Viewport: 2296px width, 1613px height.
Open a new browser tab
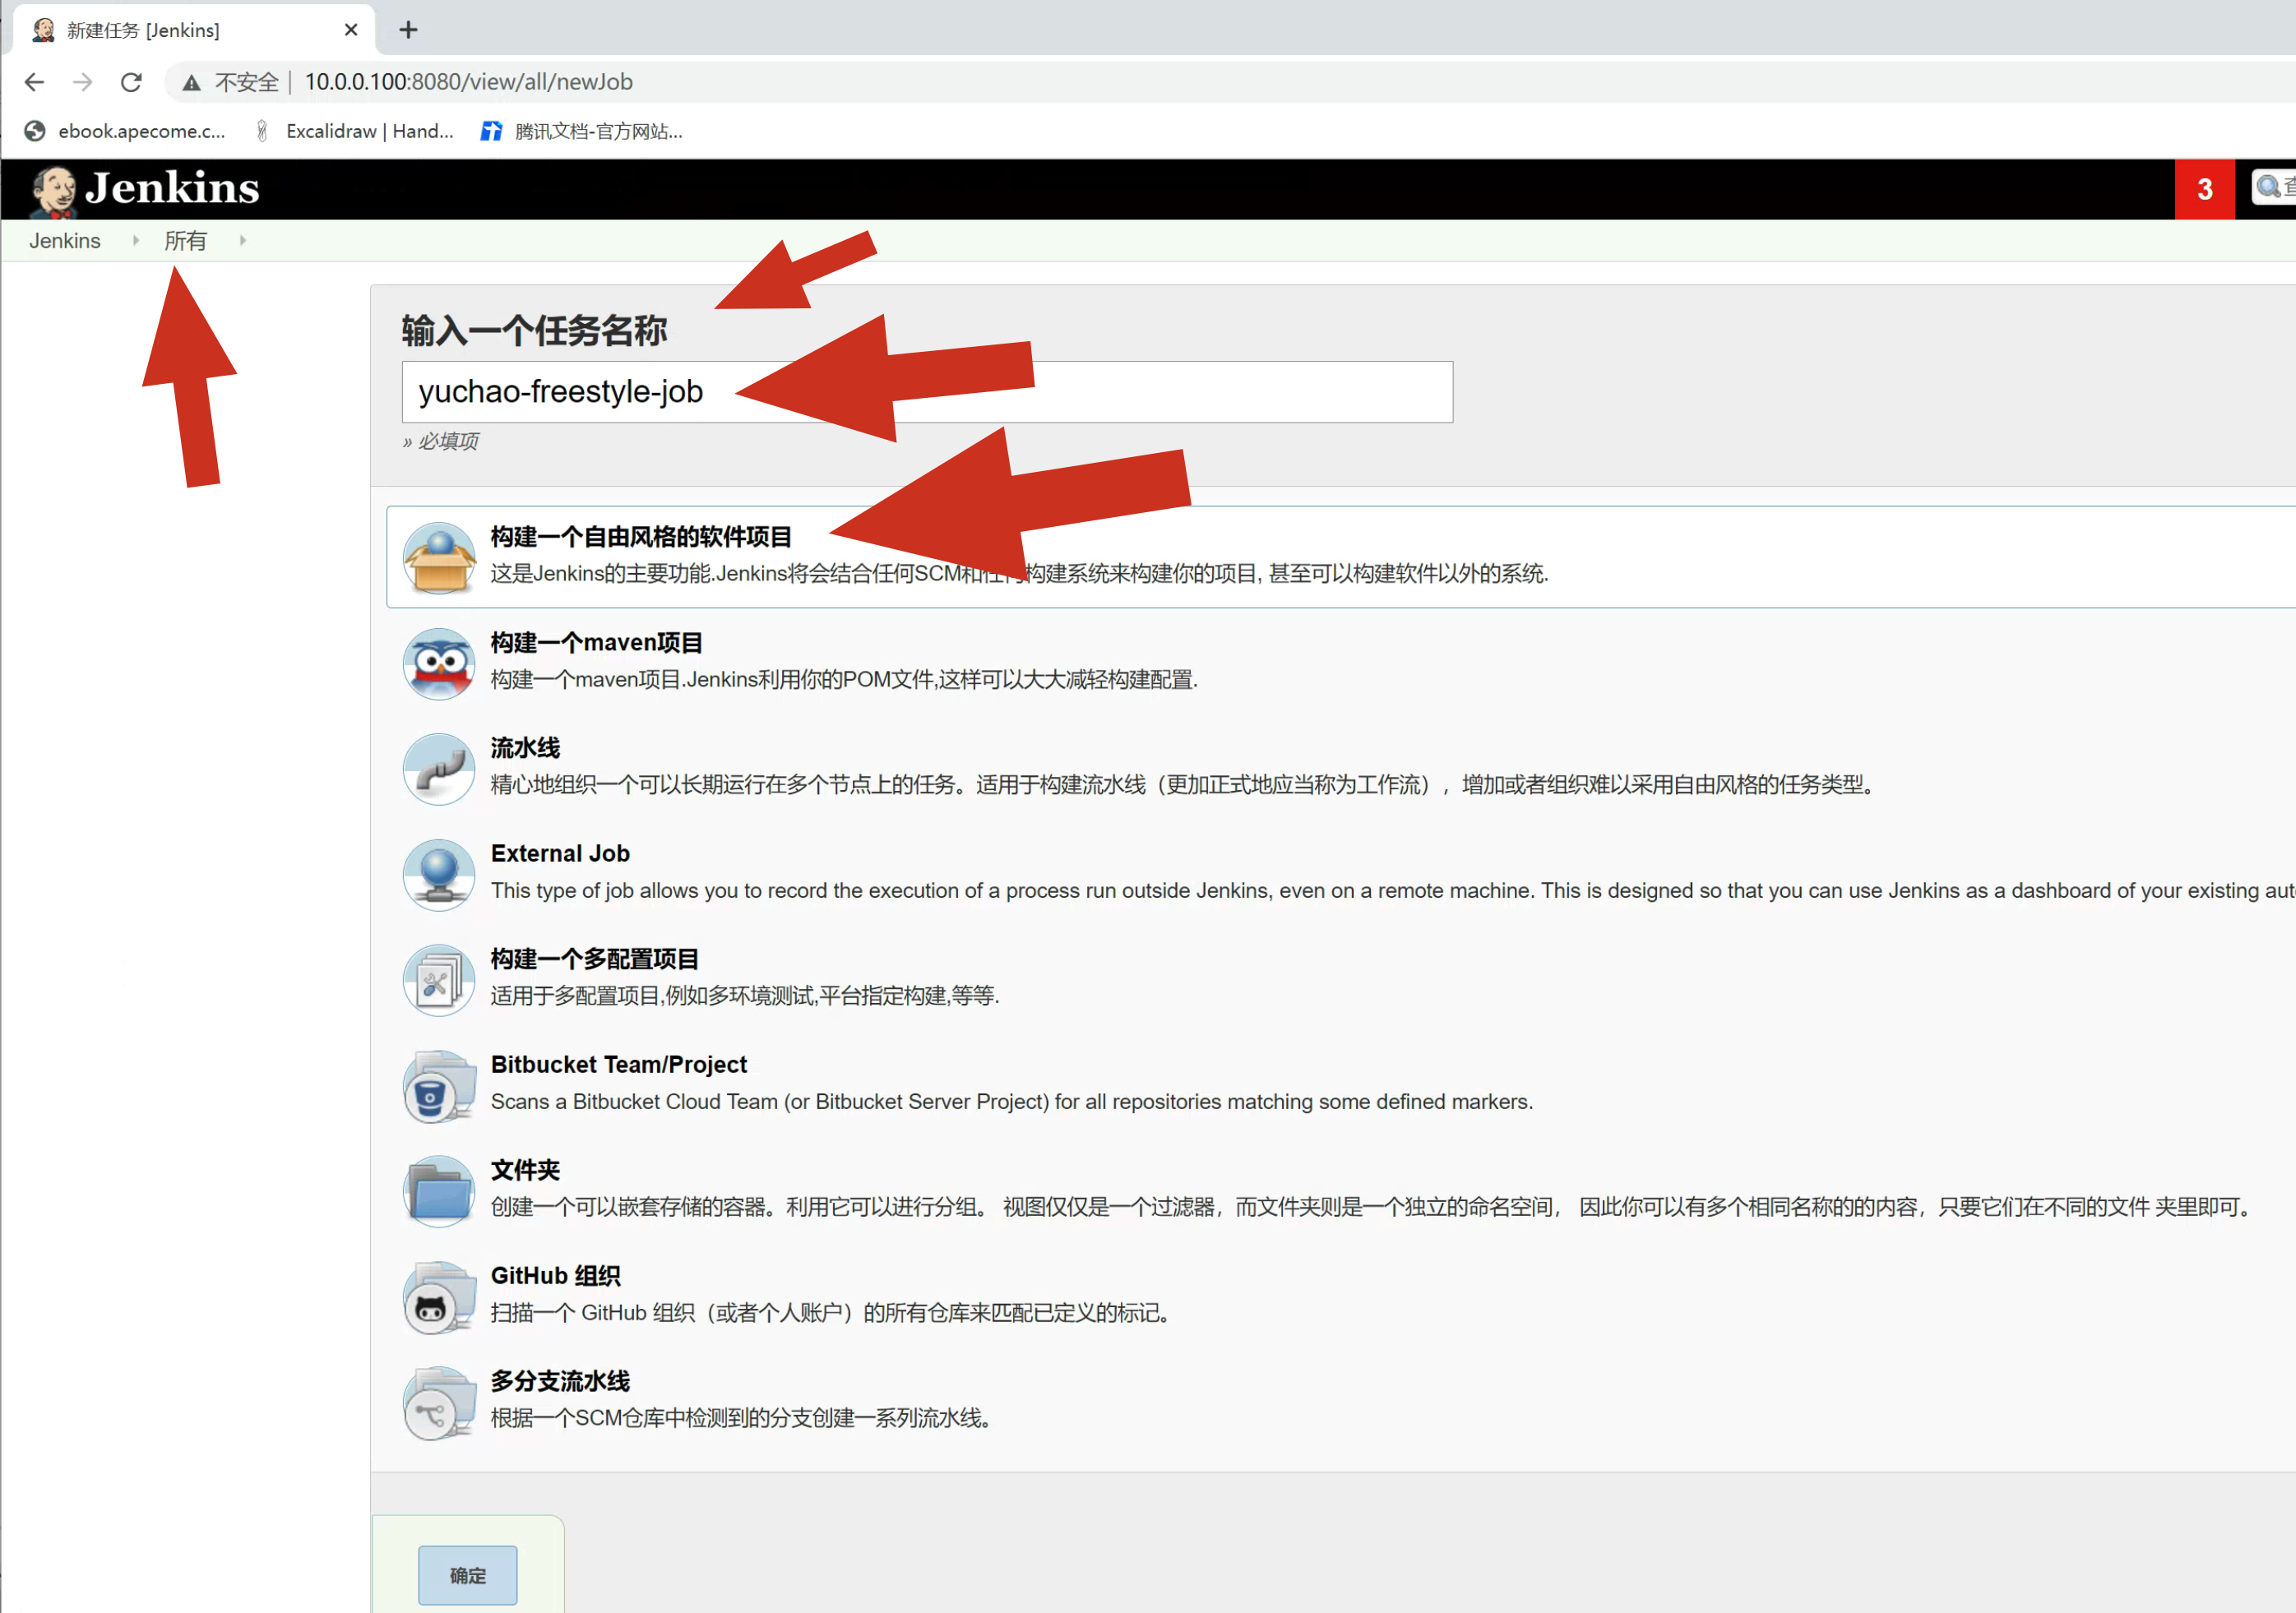click(408, 30)
